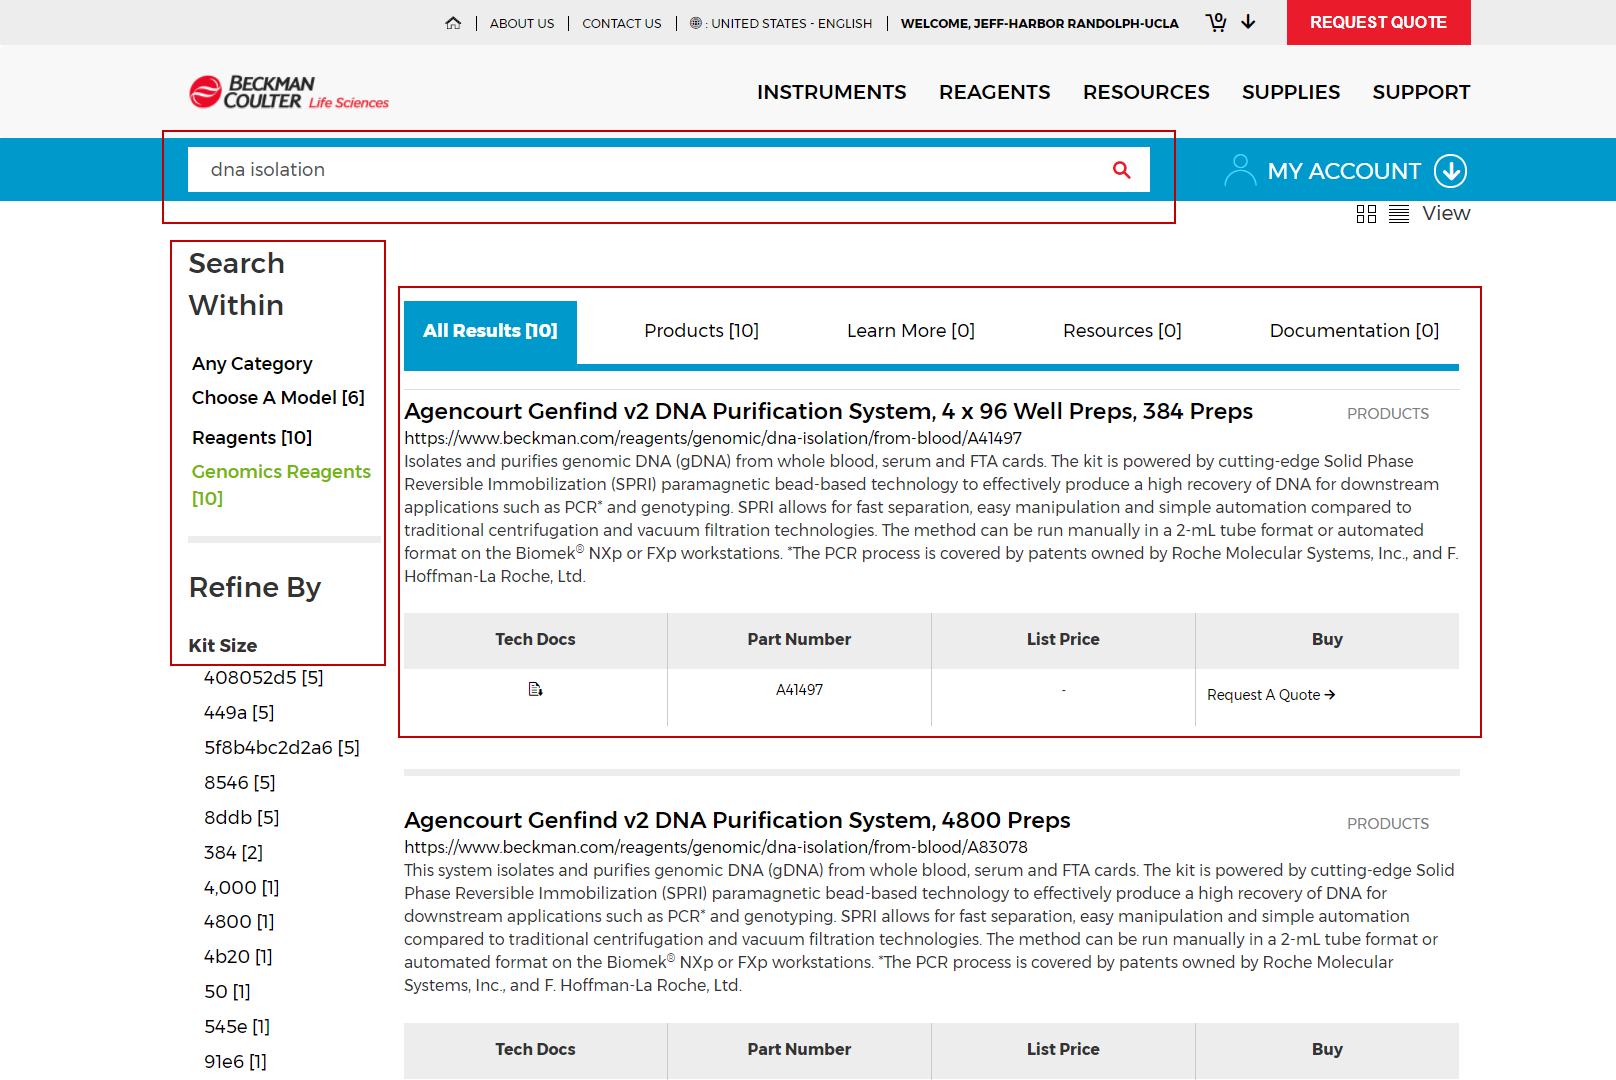Screen dimensions: 1616x1080
Task: Open Agencourt Genfind 384 Preps result title
Action: (x=828, y=412)
